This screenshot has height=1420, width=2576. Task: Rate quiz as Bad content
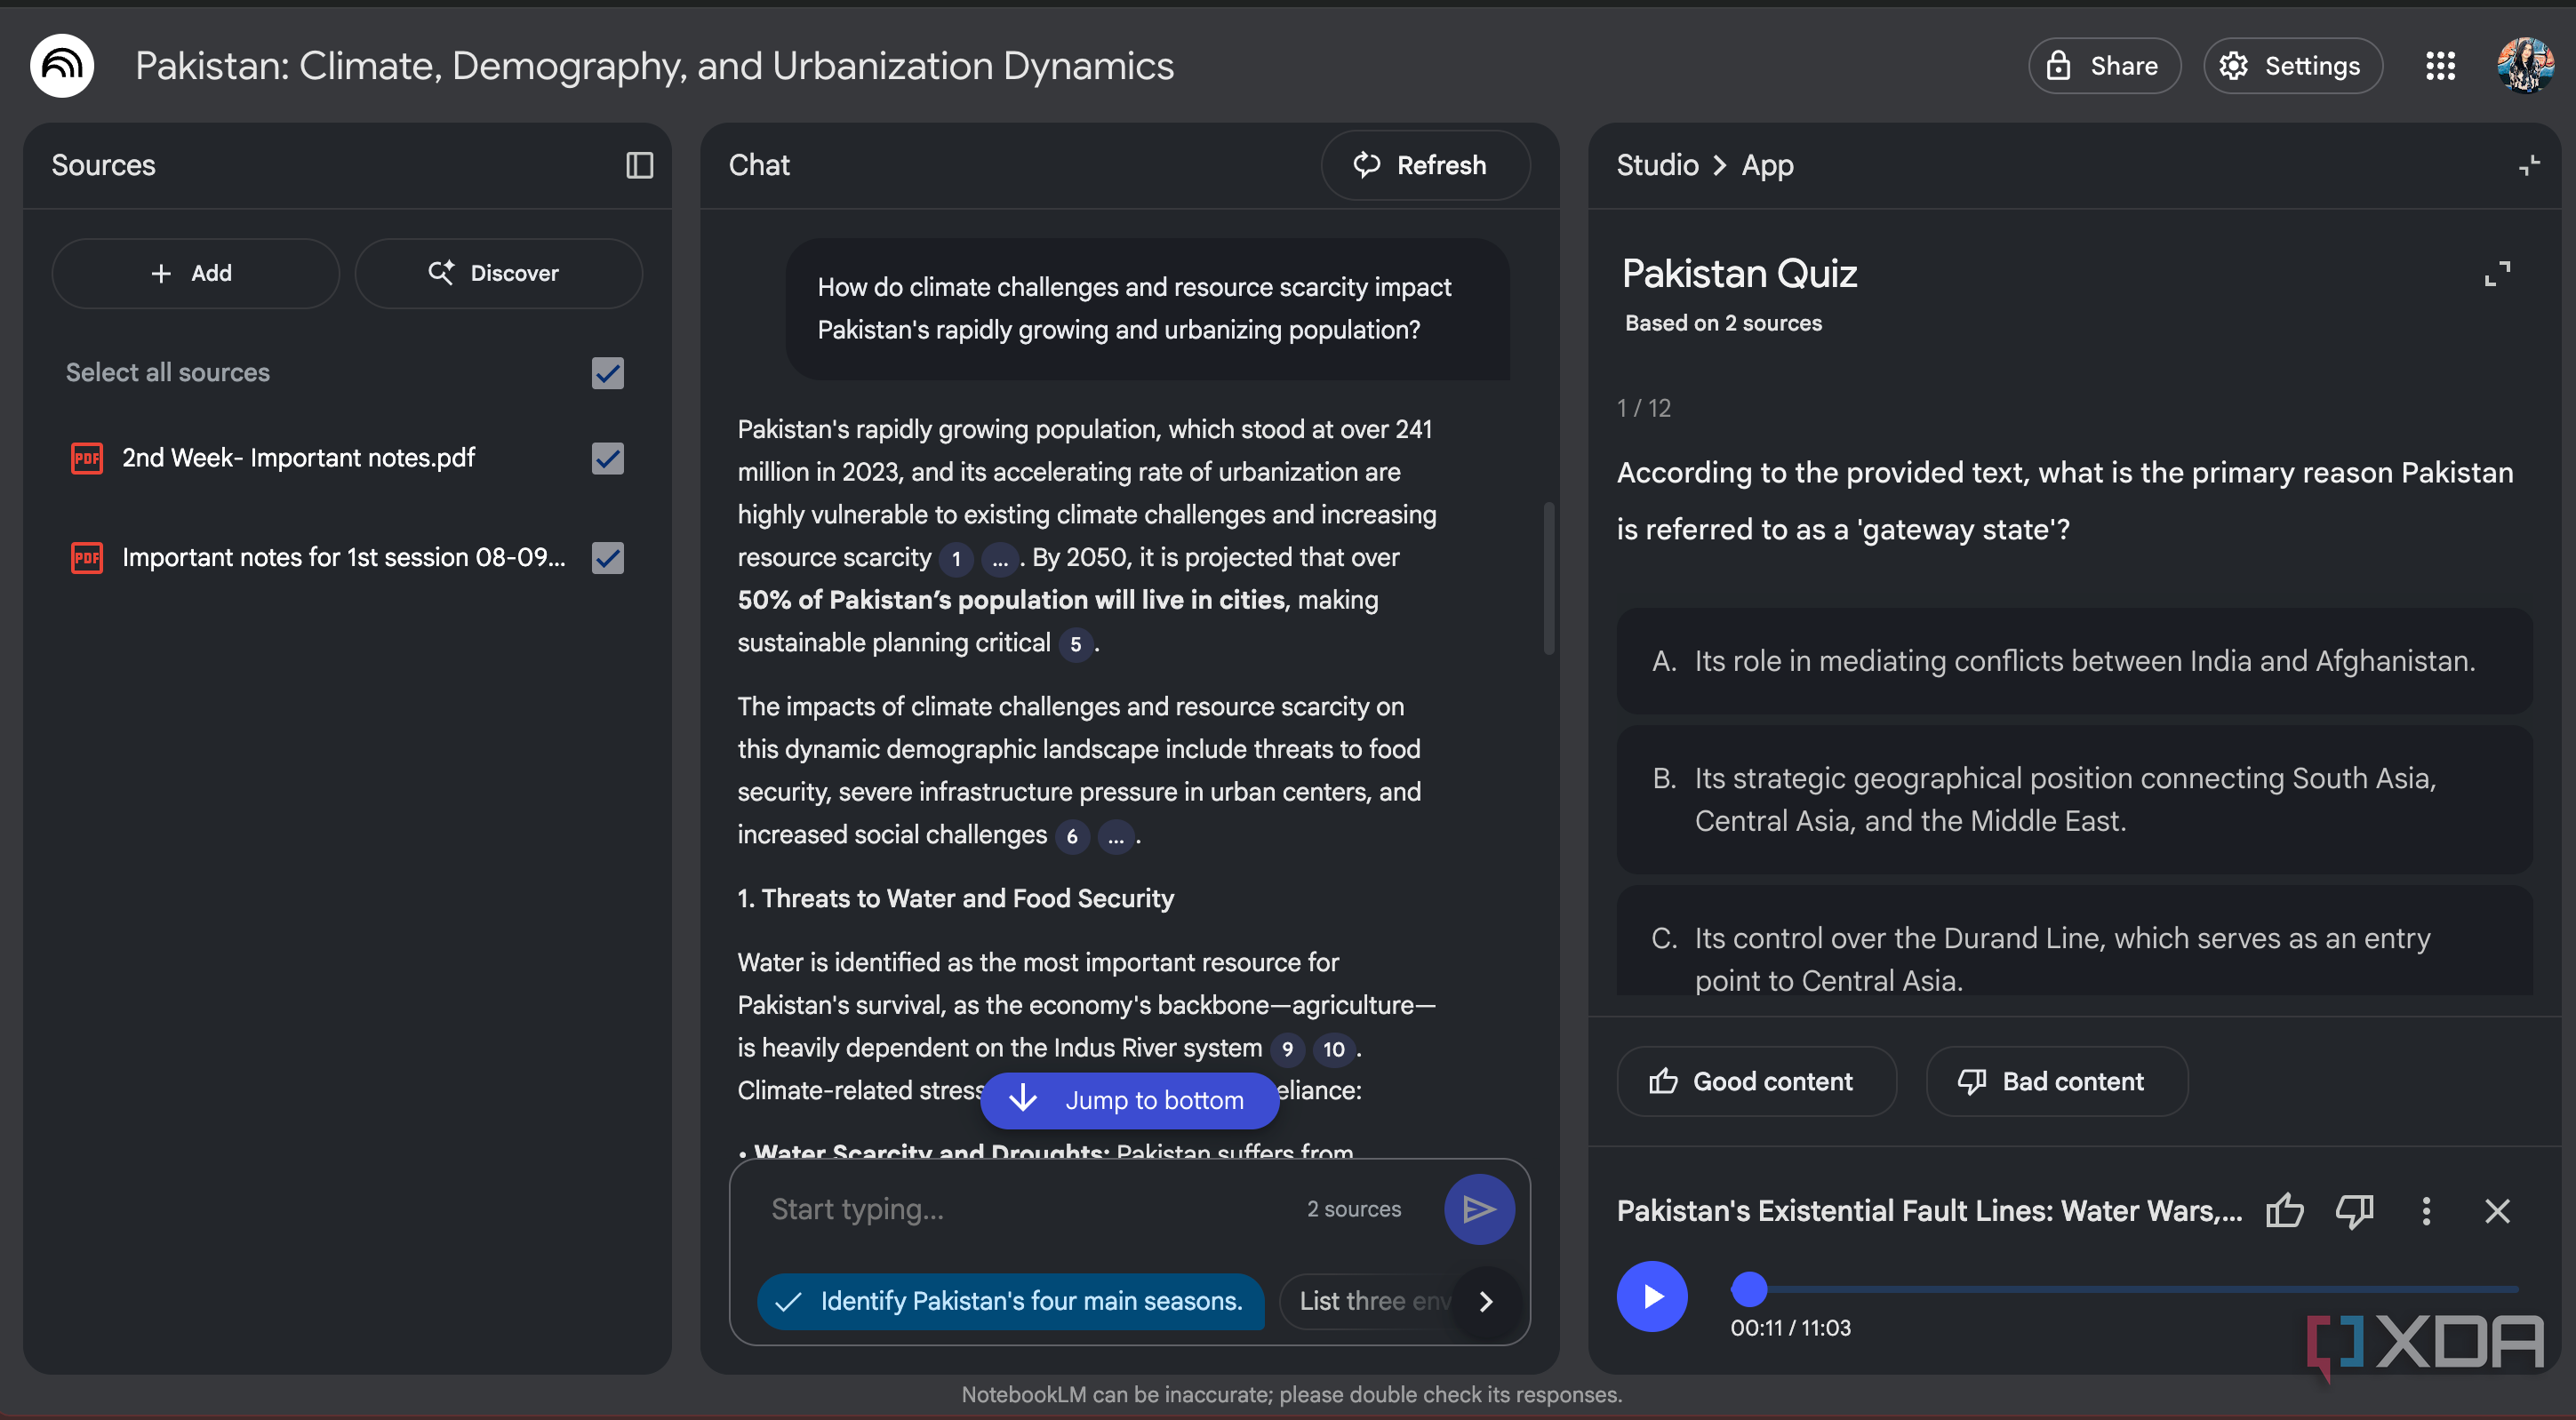2057,1081
